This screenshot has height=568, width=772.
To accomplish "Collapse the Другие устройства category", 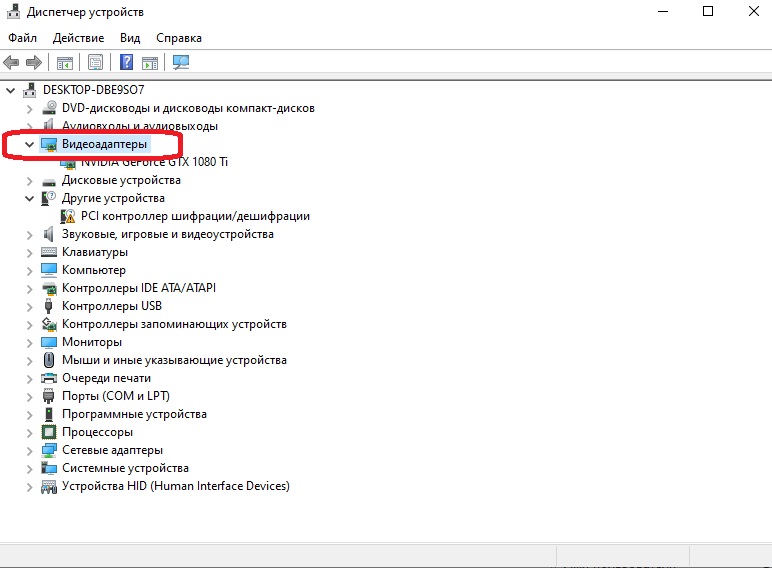I will 29,198.
